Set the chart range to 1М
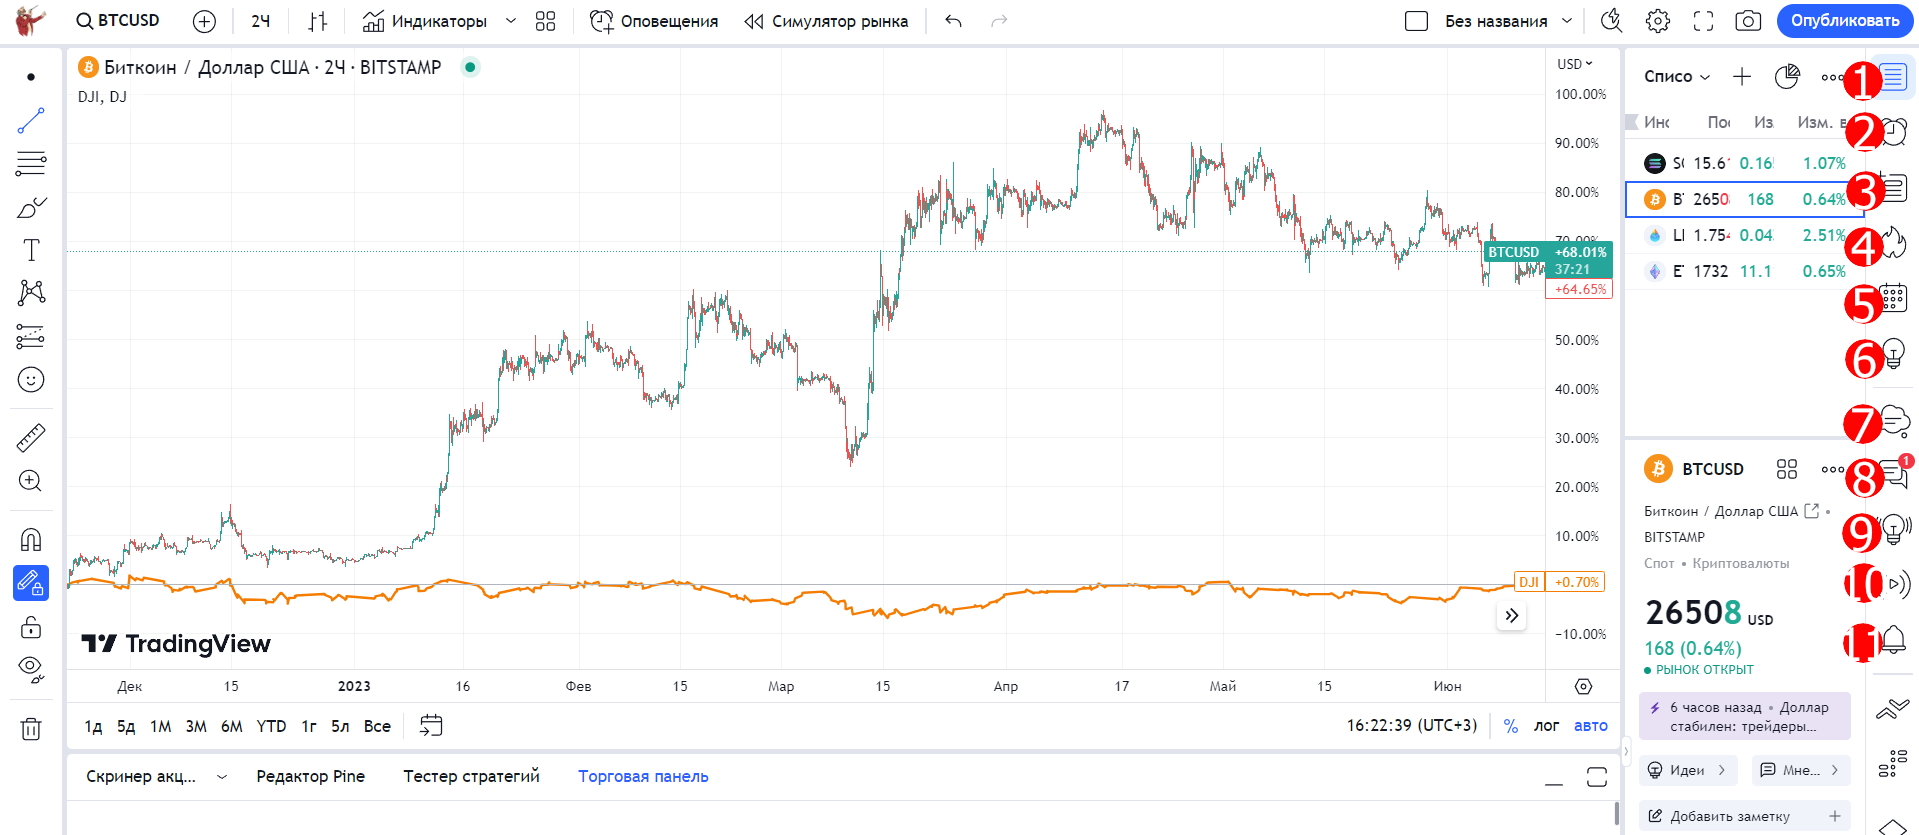The image size is (1919, 835). click(x=161, y=726)
